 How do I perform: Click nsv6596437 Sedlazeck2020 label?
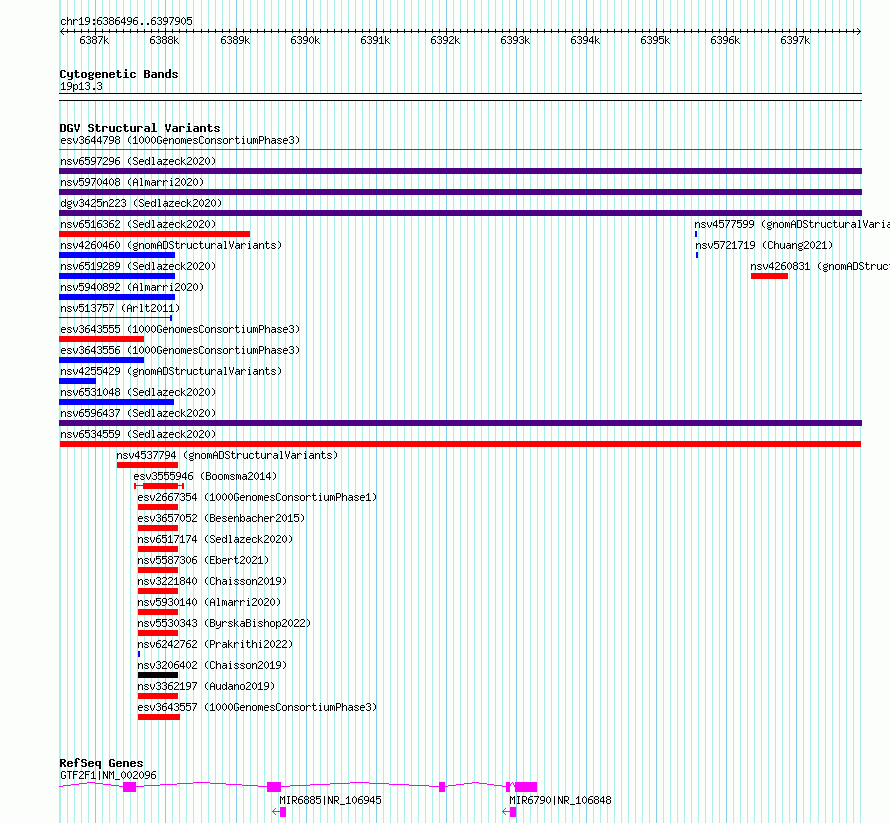pyautogui.click(x=138, y=413)
